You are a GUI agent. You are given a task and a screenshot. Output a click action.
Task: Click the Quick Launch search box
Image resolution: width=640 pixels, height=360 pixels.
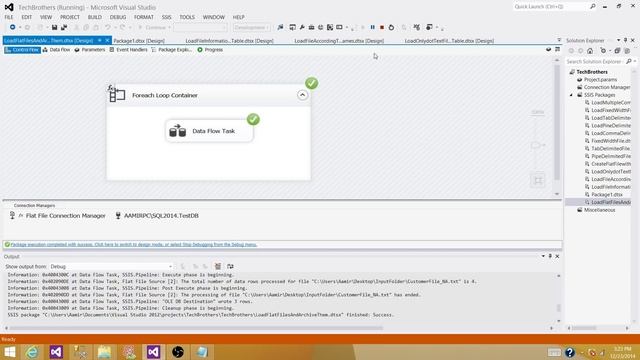point(550,7)
